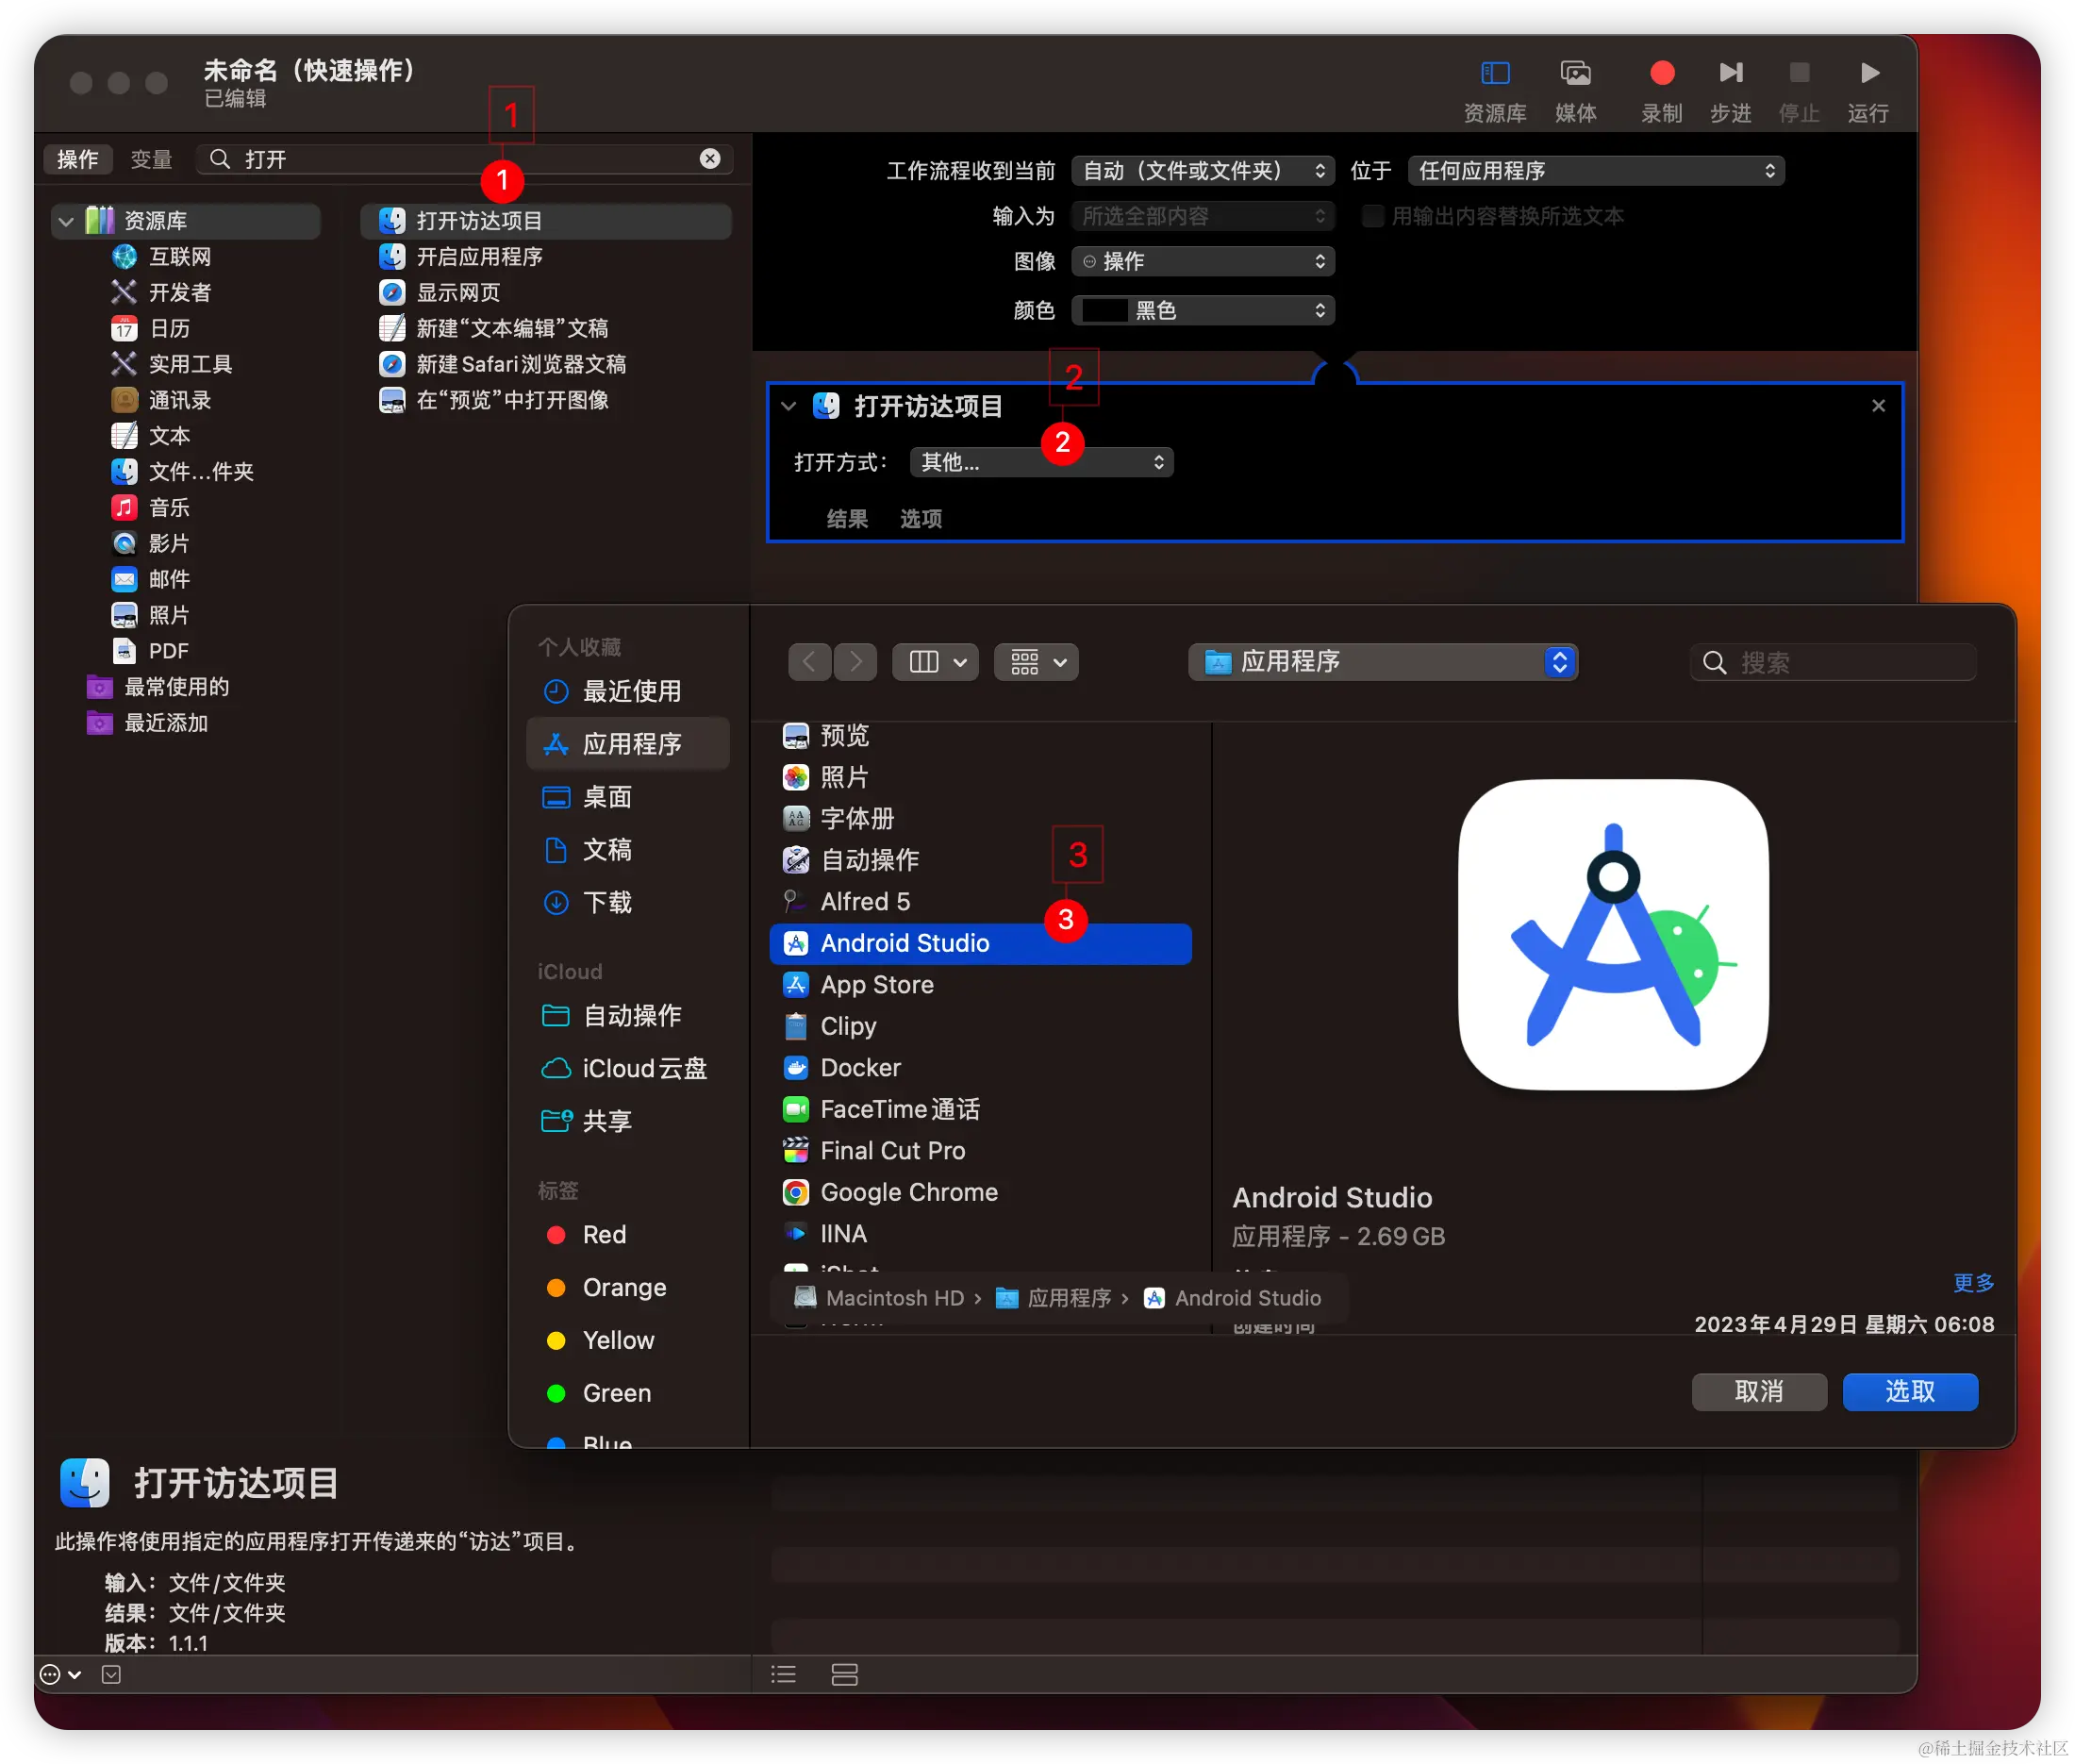Viewport: 2075px width, 1764px height.
Task: Choose Desktop in the dialog sidebar
Action: 628,797
